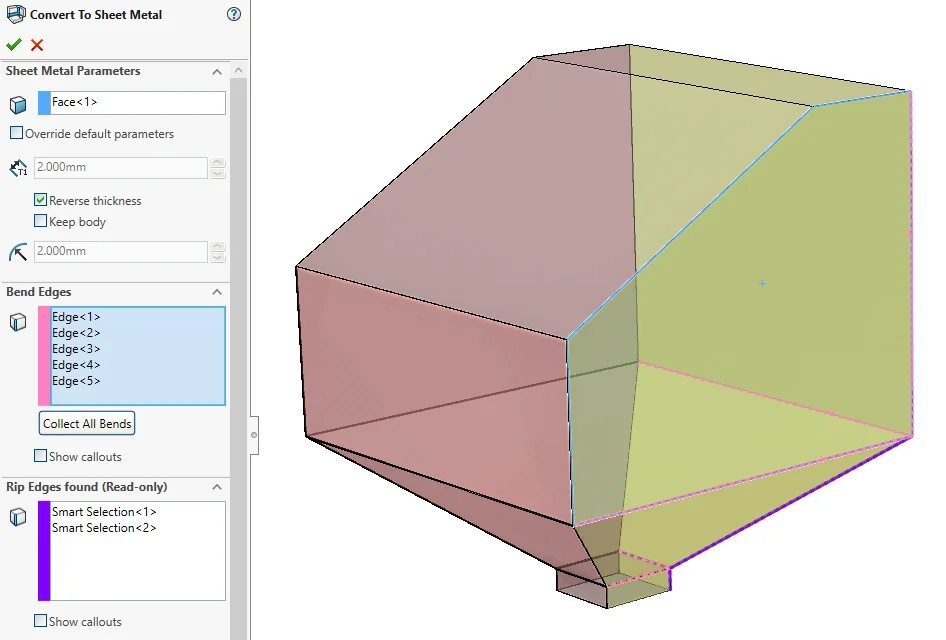Screen dimensions: 946x640
Task: Uncheck Reverse thickness
Action: click(41, 200)
